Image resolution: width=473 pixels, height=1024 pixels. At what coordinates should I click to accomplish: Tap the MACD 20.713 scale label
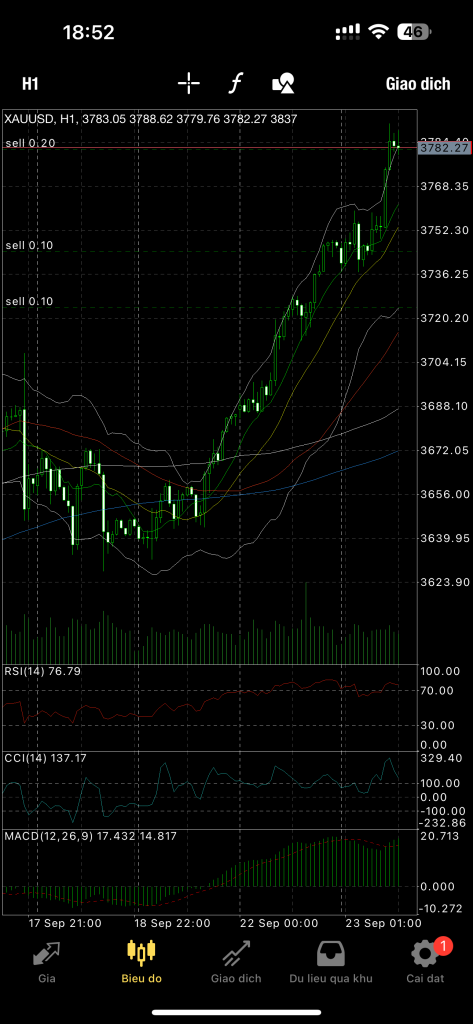(x=438, y=836)
